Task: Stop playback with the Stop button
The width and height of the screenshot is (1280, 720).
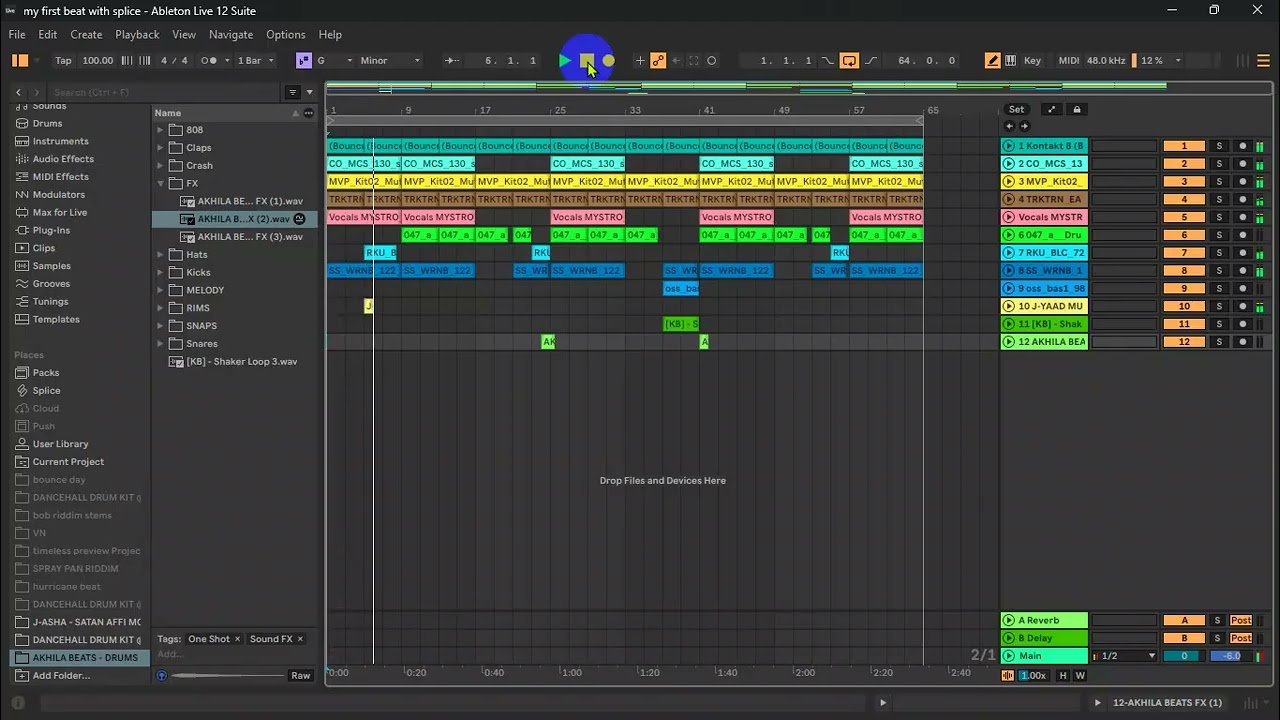Action: (x=587, y=61)
